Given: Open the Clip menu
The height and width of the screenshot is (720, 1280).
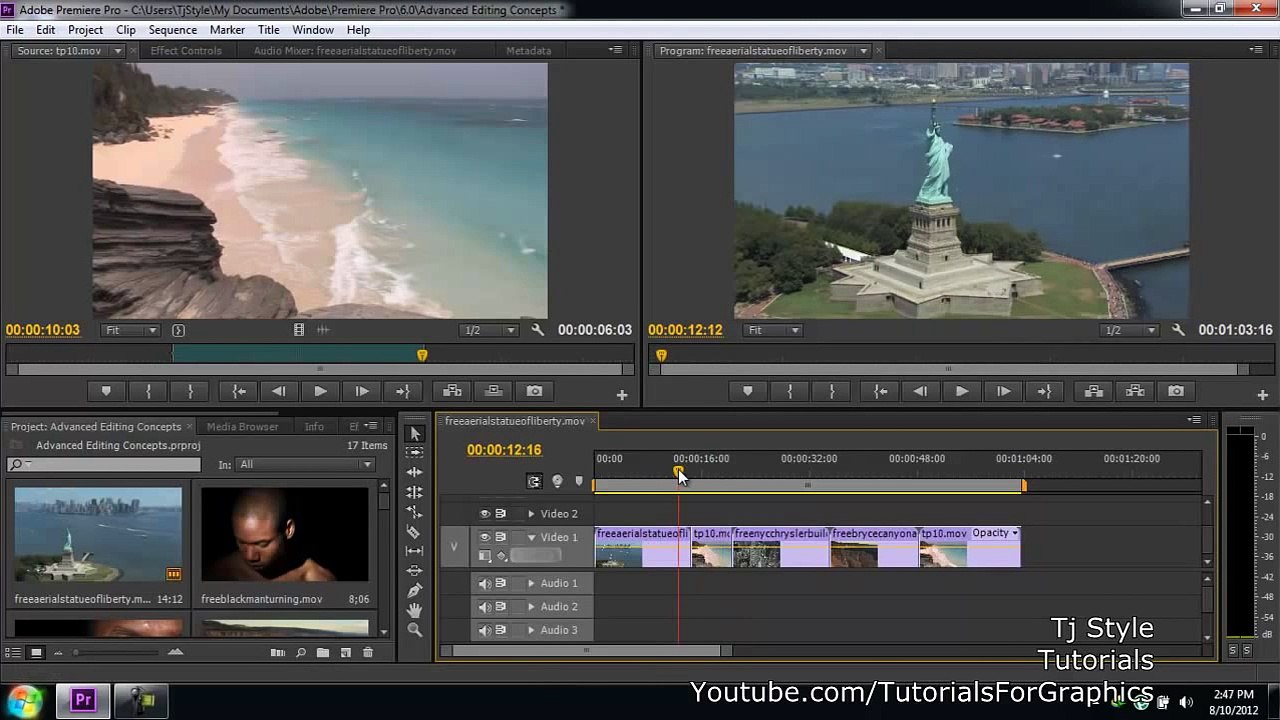Looking at the screenshot, I should pyautogui.click(x=125, y=30).
